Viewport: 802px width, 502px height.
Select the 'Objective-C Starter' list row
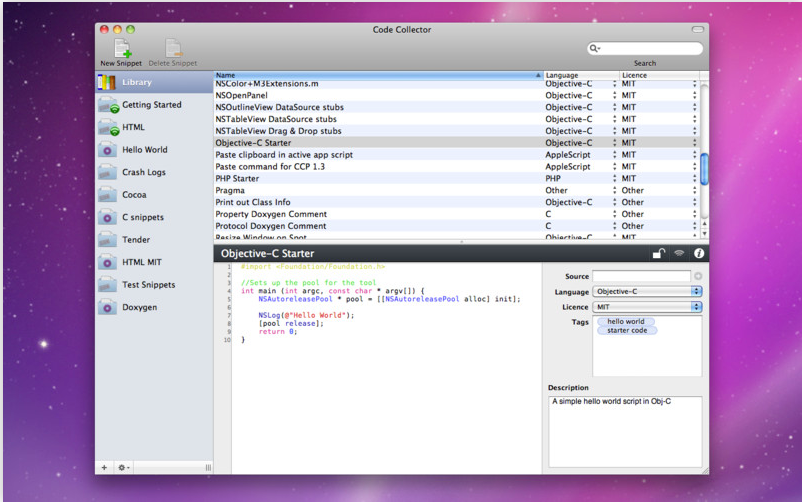[457, 143]
